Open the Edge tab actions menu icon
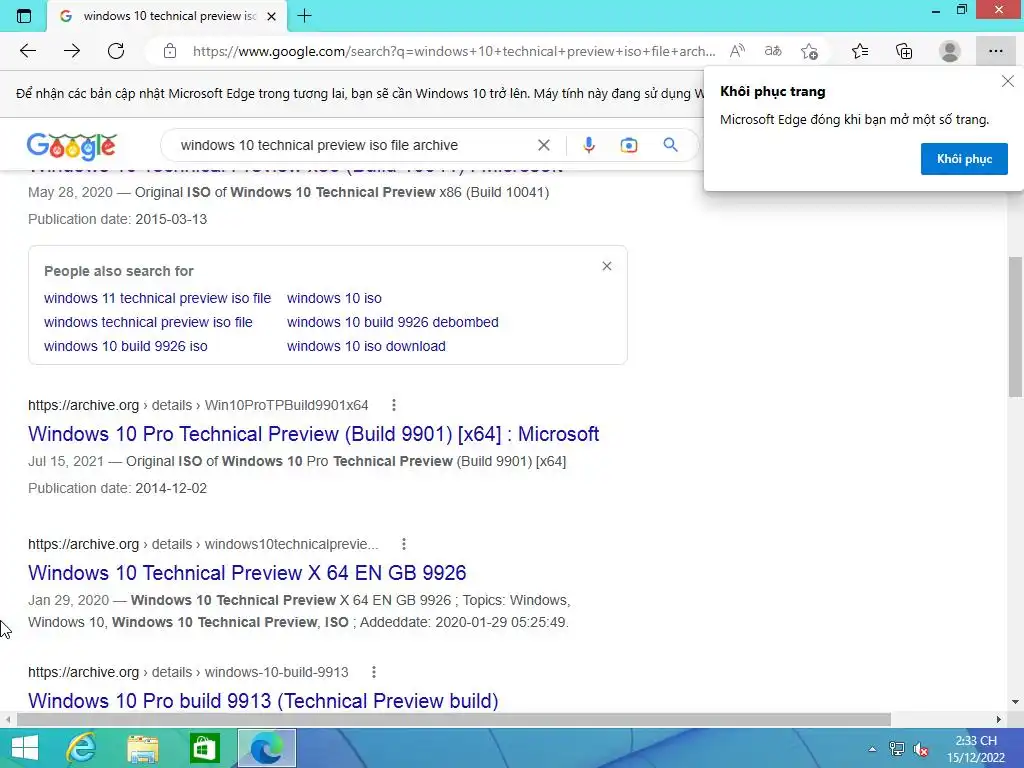The image size is (1024, 768). coord(24,16)
